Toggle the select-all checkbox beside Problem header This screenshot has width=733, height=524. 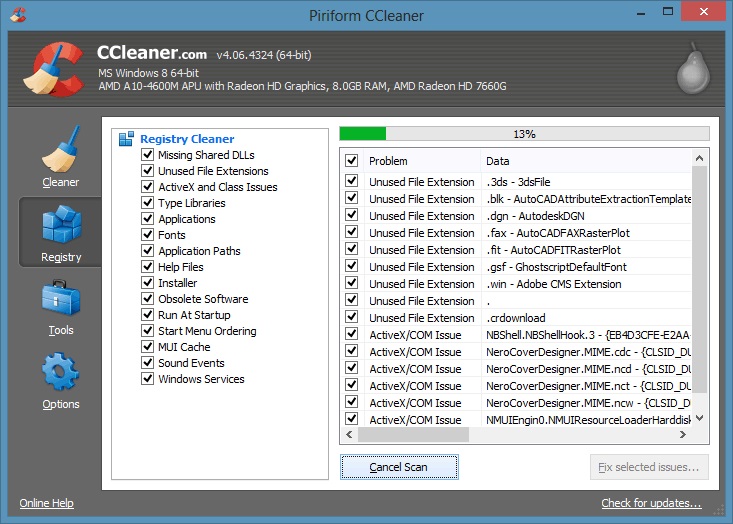pos(352,160)
